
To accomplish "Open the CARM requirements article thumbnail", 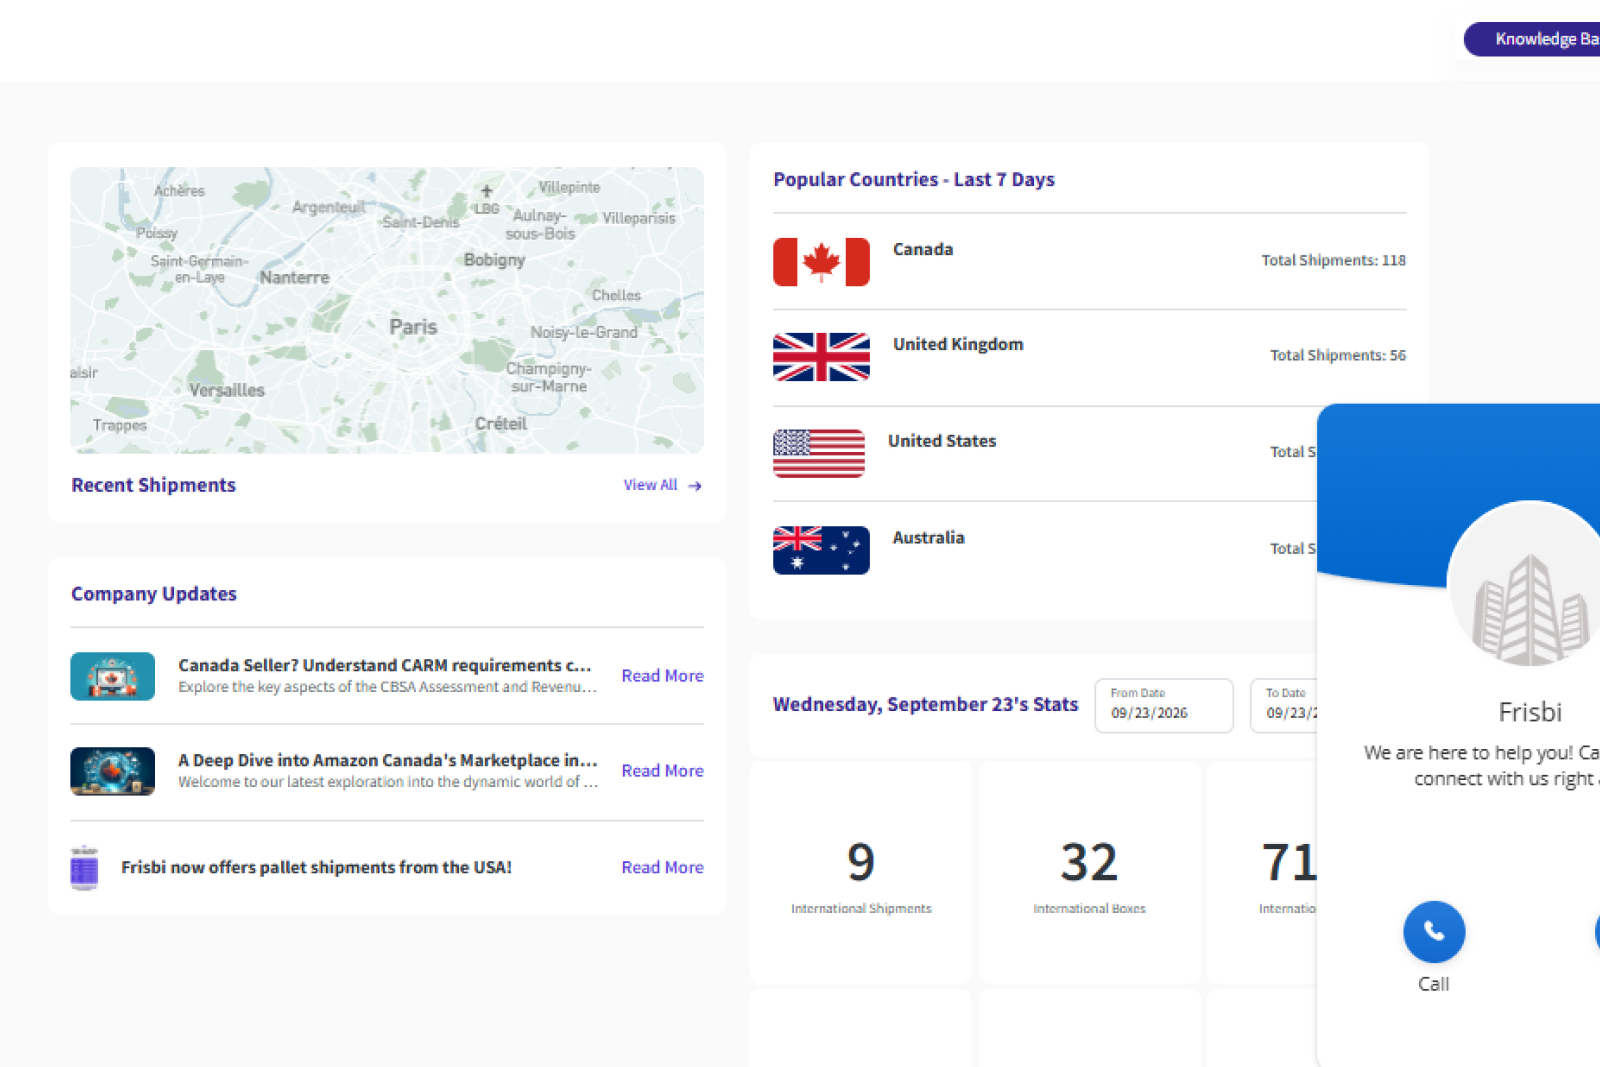I will [113, 676].
